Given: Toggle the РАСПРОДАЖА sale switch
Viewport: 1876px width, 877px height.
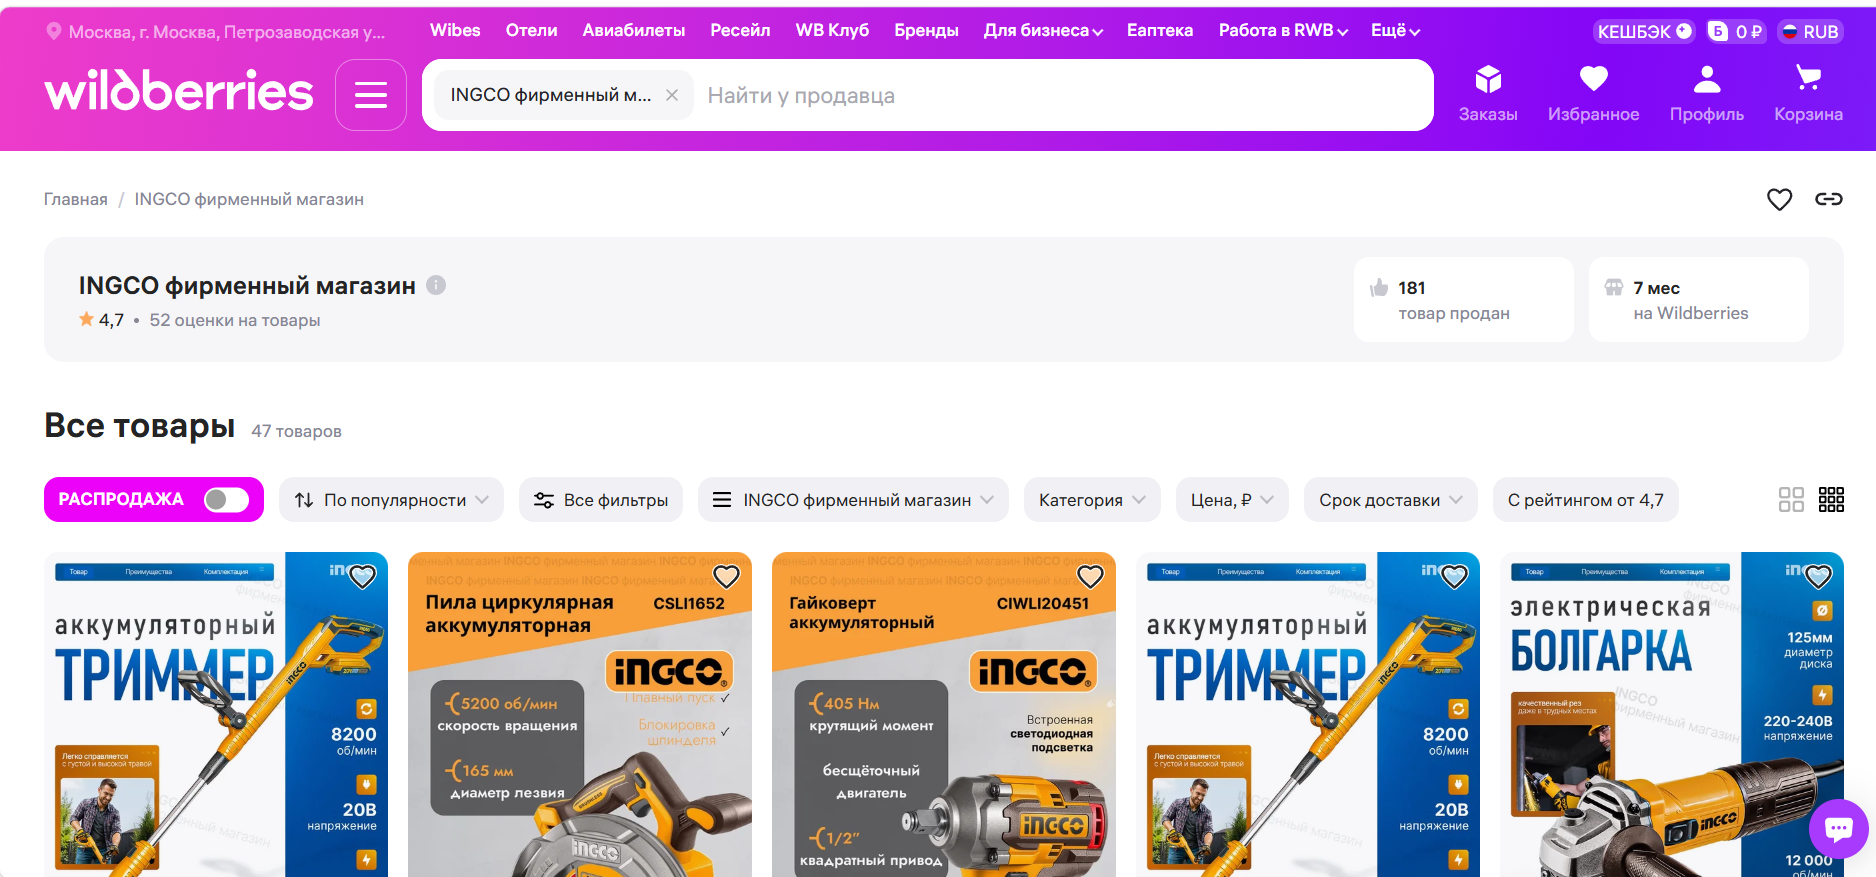Looking at the screenshot, I should click(x=226, y=499).
